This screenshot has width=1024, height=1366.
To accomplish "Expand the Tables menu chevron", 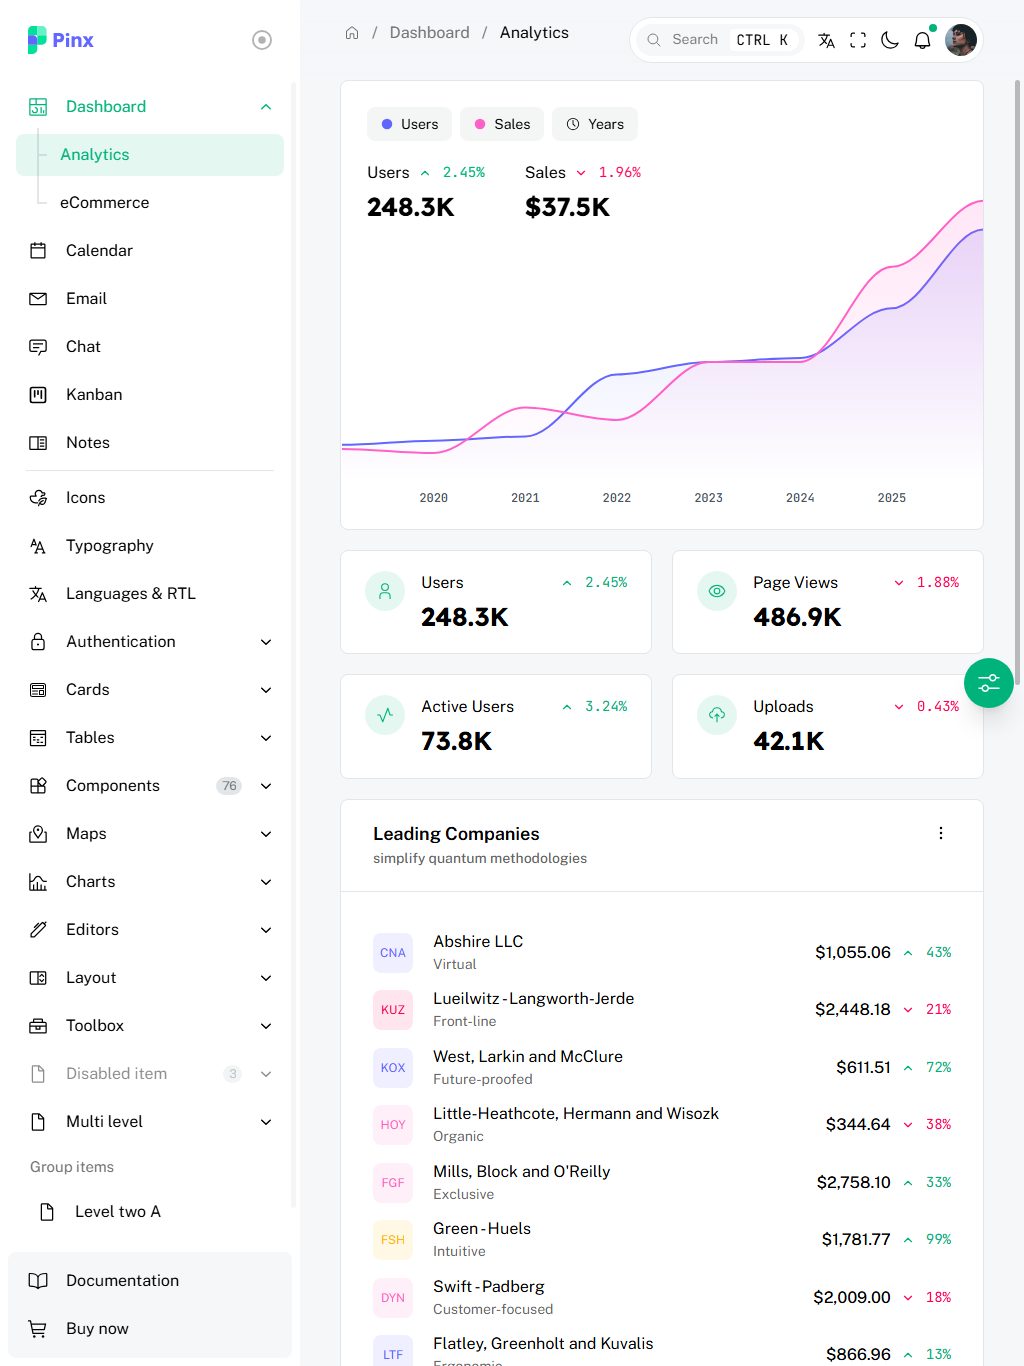I will click(x=266, y=738).
